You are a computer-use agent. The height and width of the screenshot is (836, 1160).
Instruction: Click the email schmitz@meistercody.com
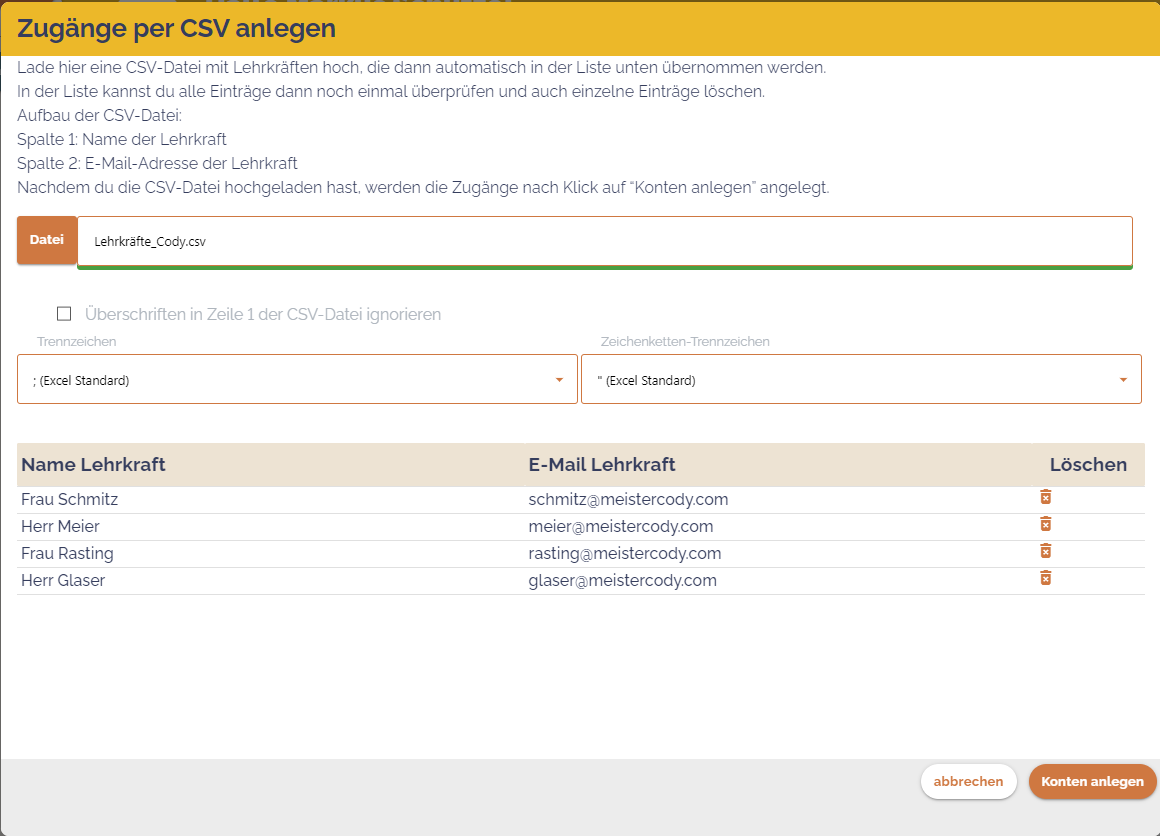click(628, 499)
